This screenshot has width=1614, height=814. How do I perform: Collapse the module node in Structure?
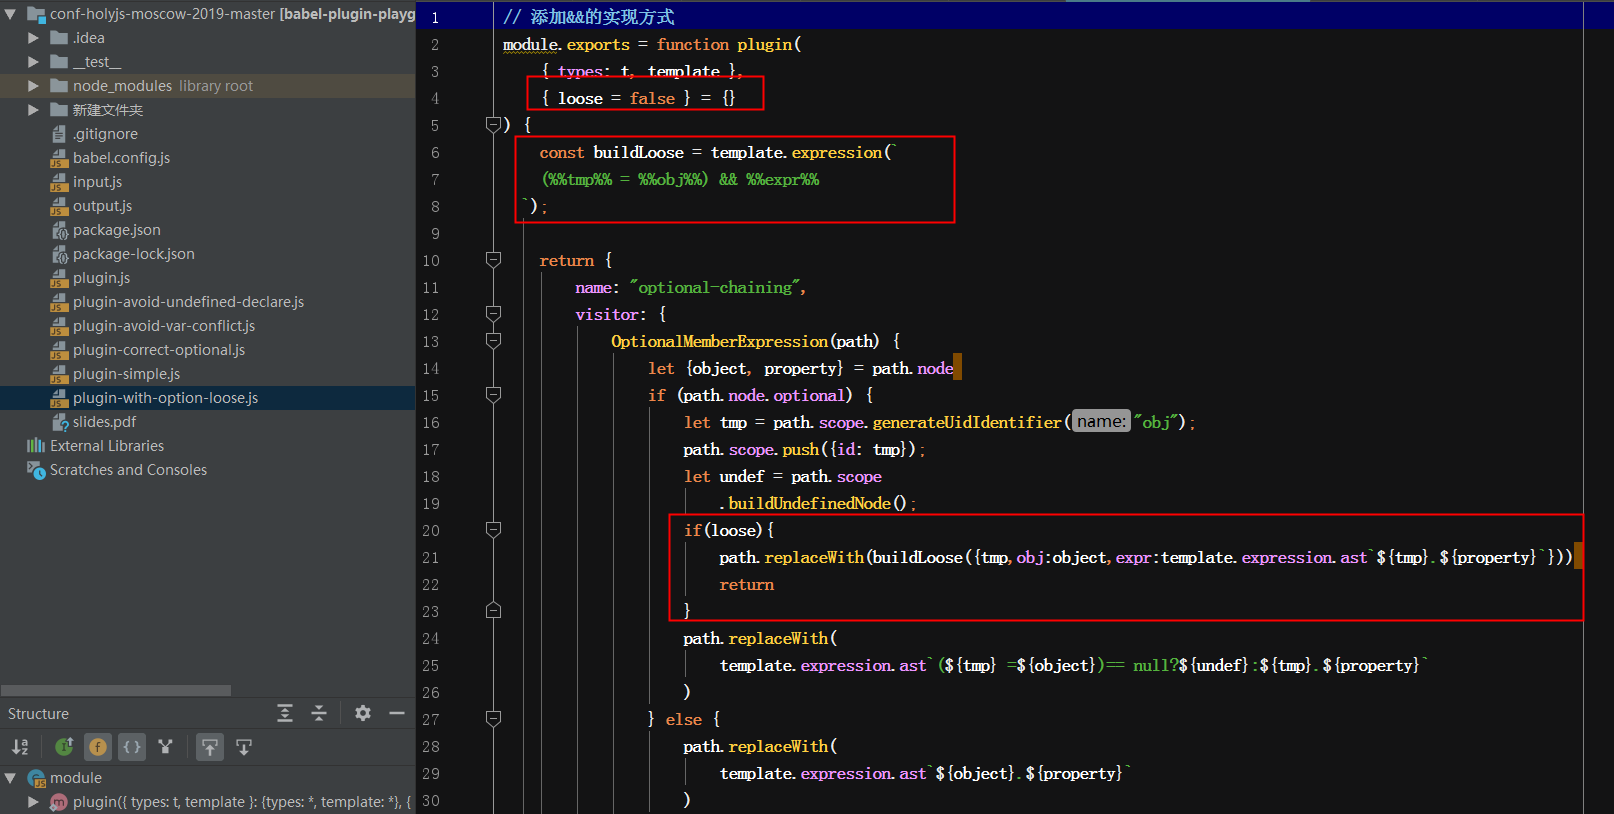10,778
